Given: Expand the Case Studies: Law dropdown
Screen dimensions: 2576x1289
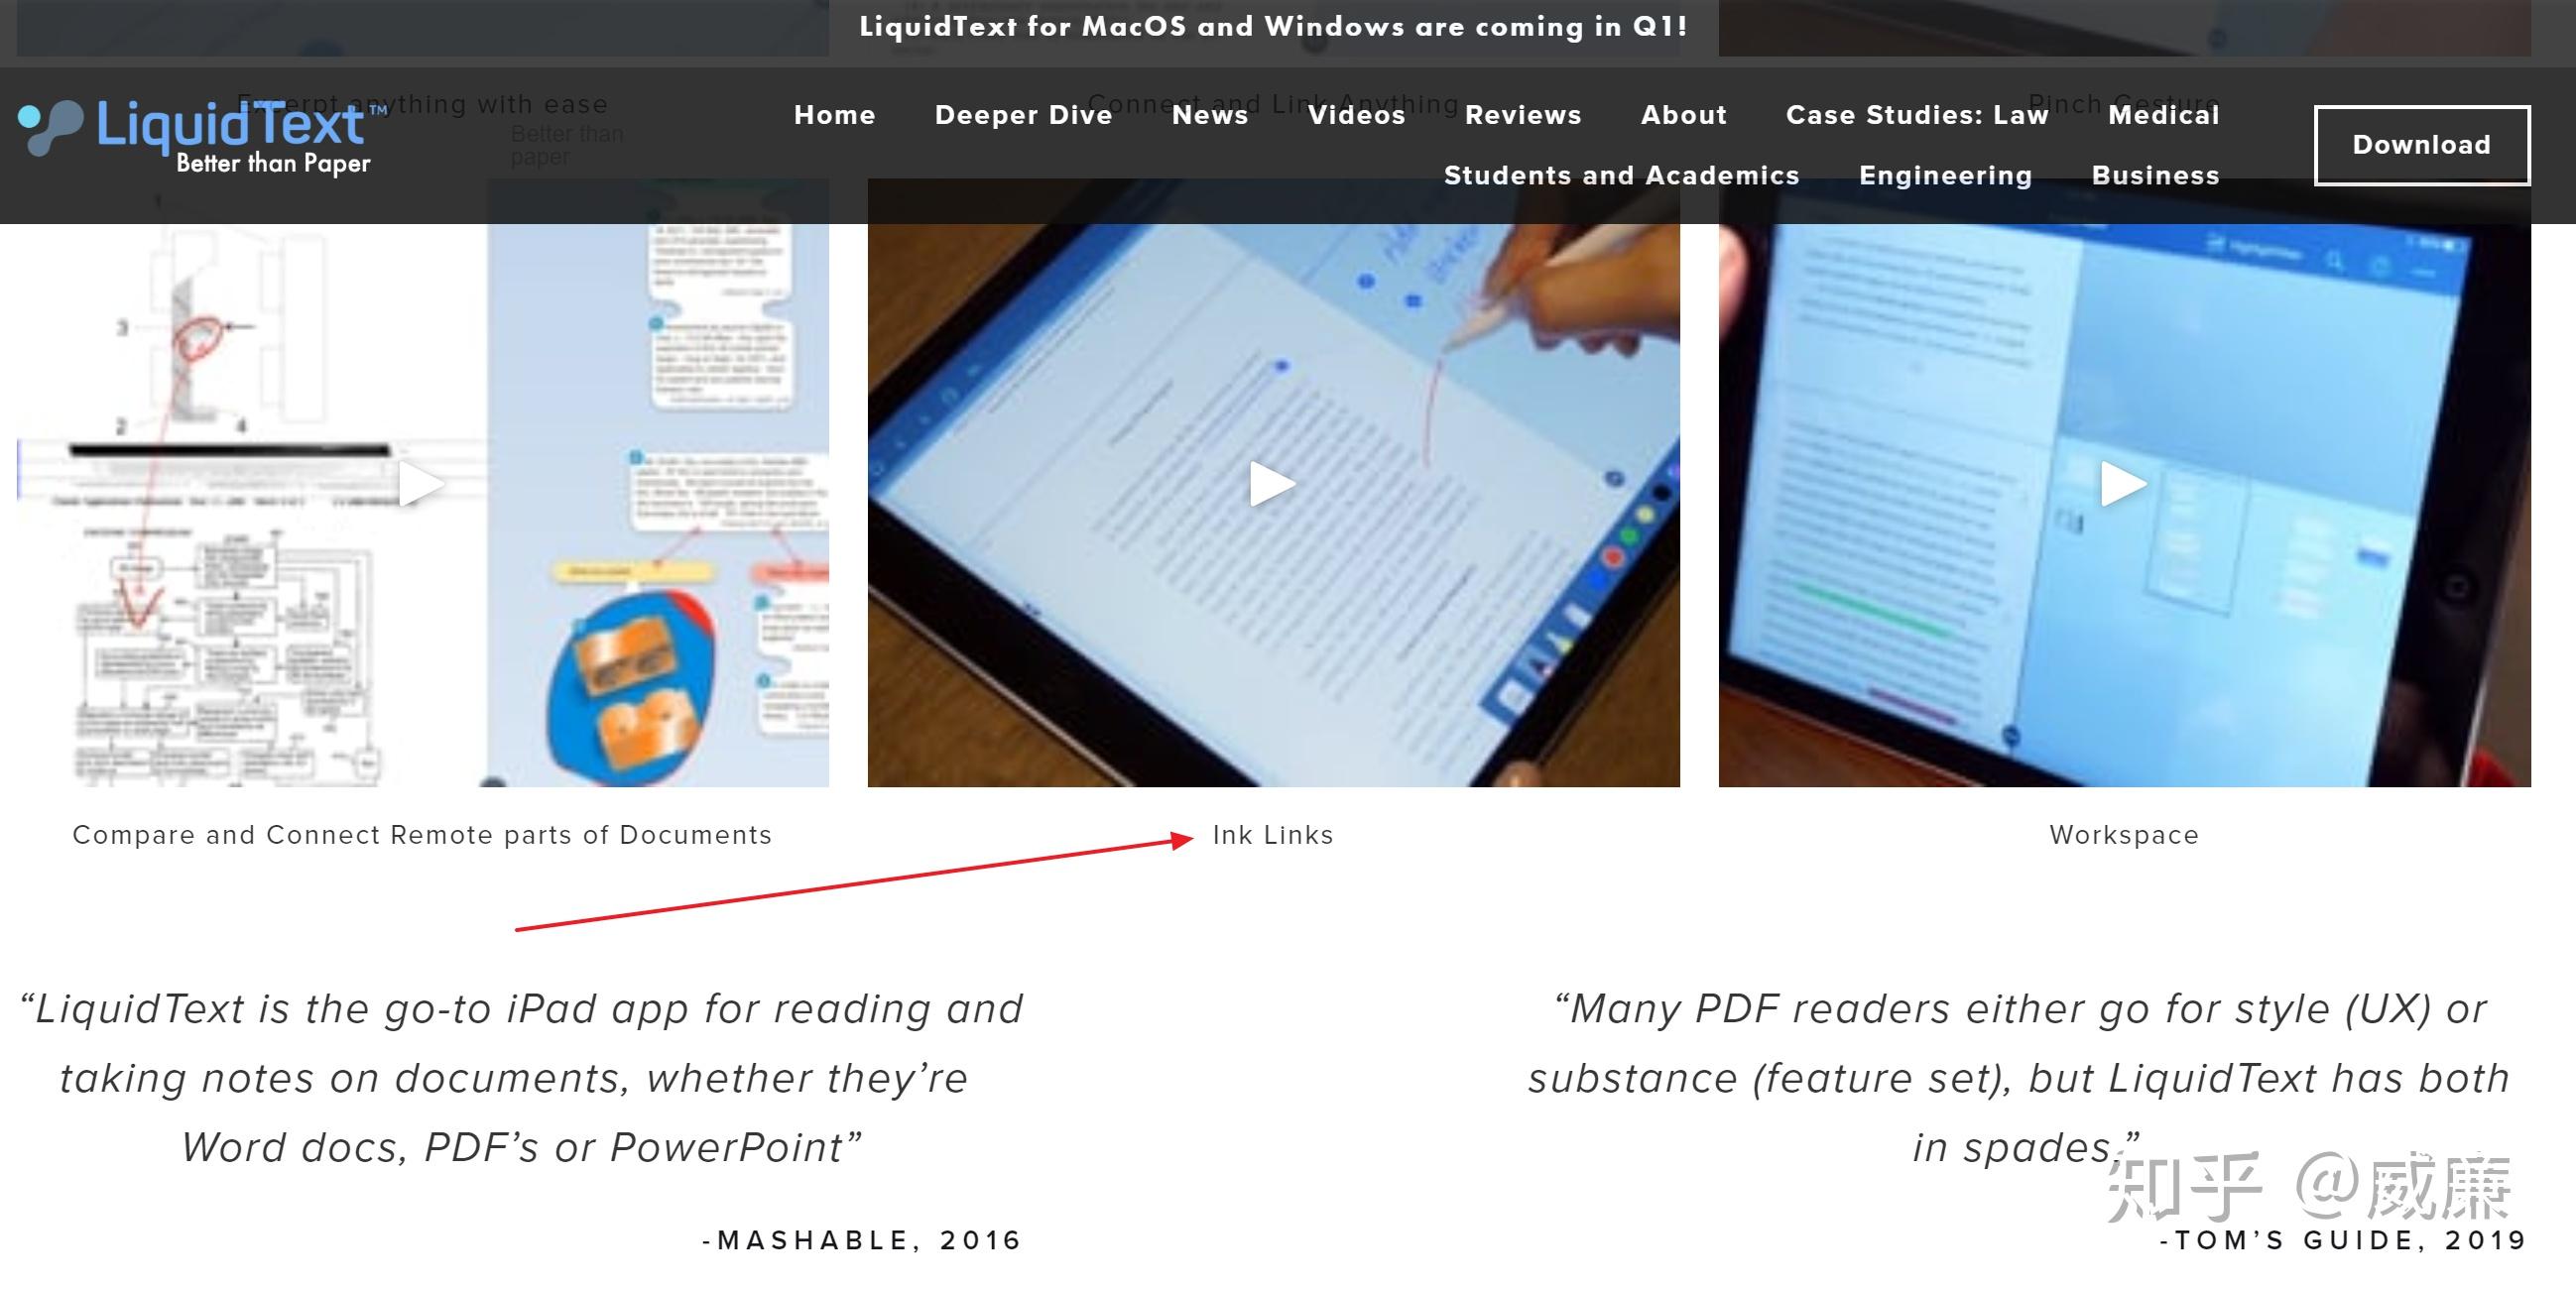Looking at the screenshot, I should click(1925, 113).
